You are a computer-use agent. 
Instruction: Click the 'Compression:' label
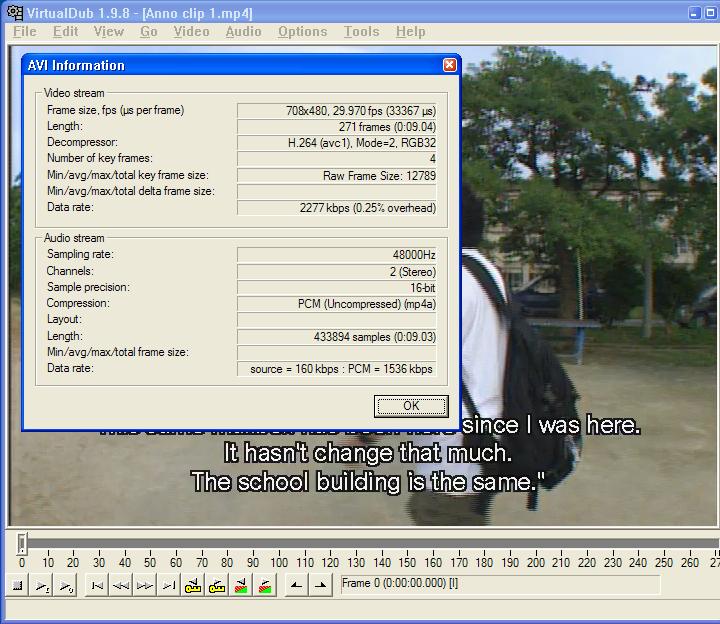[78, 303]
